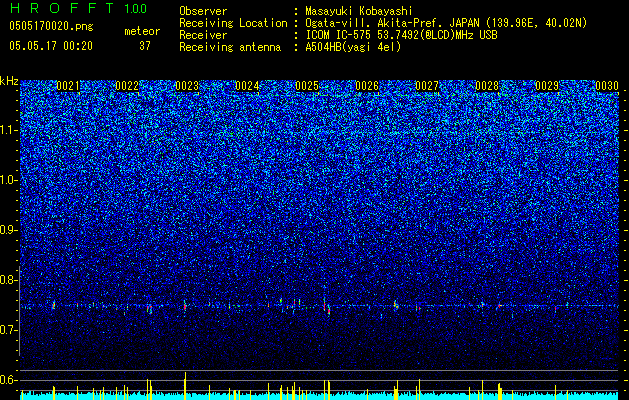Screen dimensions: 629x400
Task: Click the Observer label
Action: point(203,11)
